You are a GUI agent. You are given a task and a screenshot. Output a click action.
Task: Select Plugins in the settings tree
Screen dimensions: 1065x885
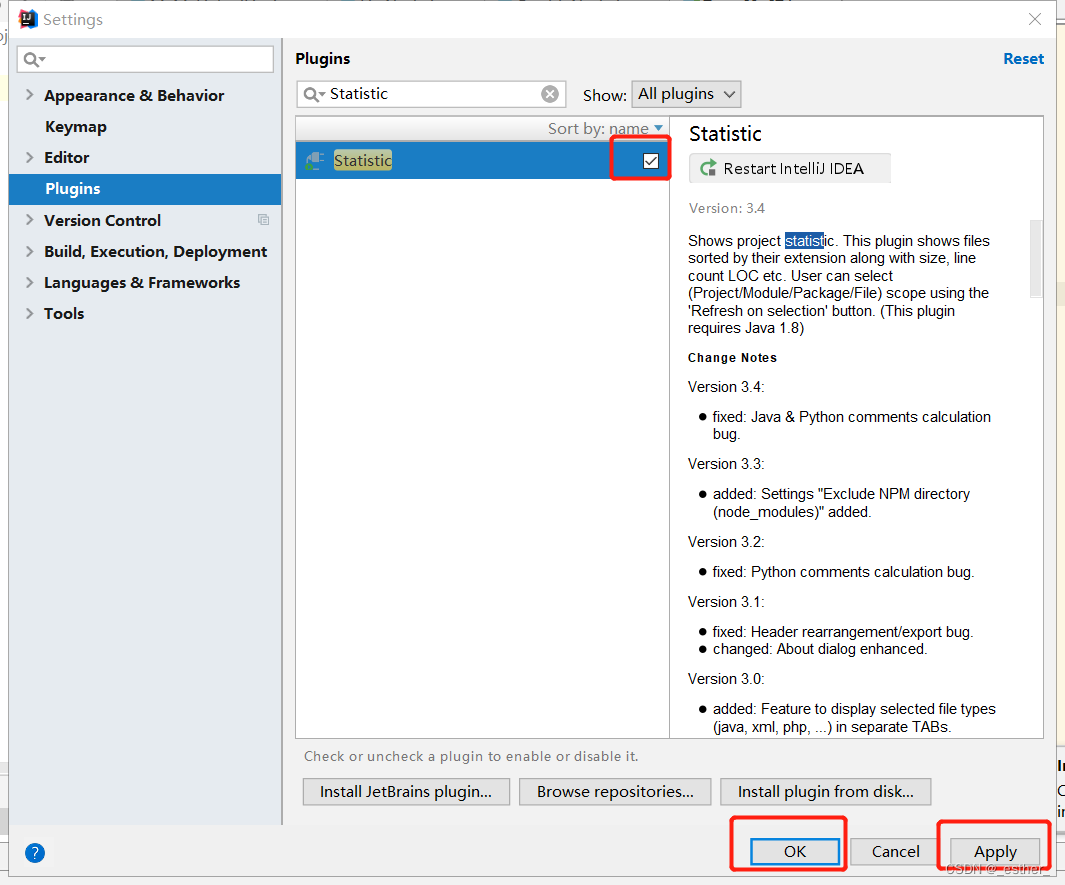click(145, 189)
